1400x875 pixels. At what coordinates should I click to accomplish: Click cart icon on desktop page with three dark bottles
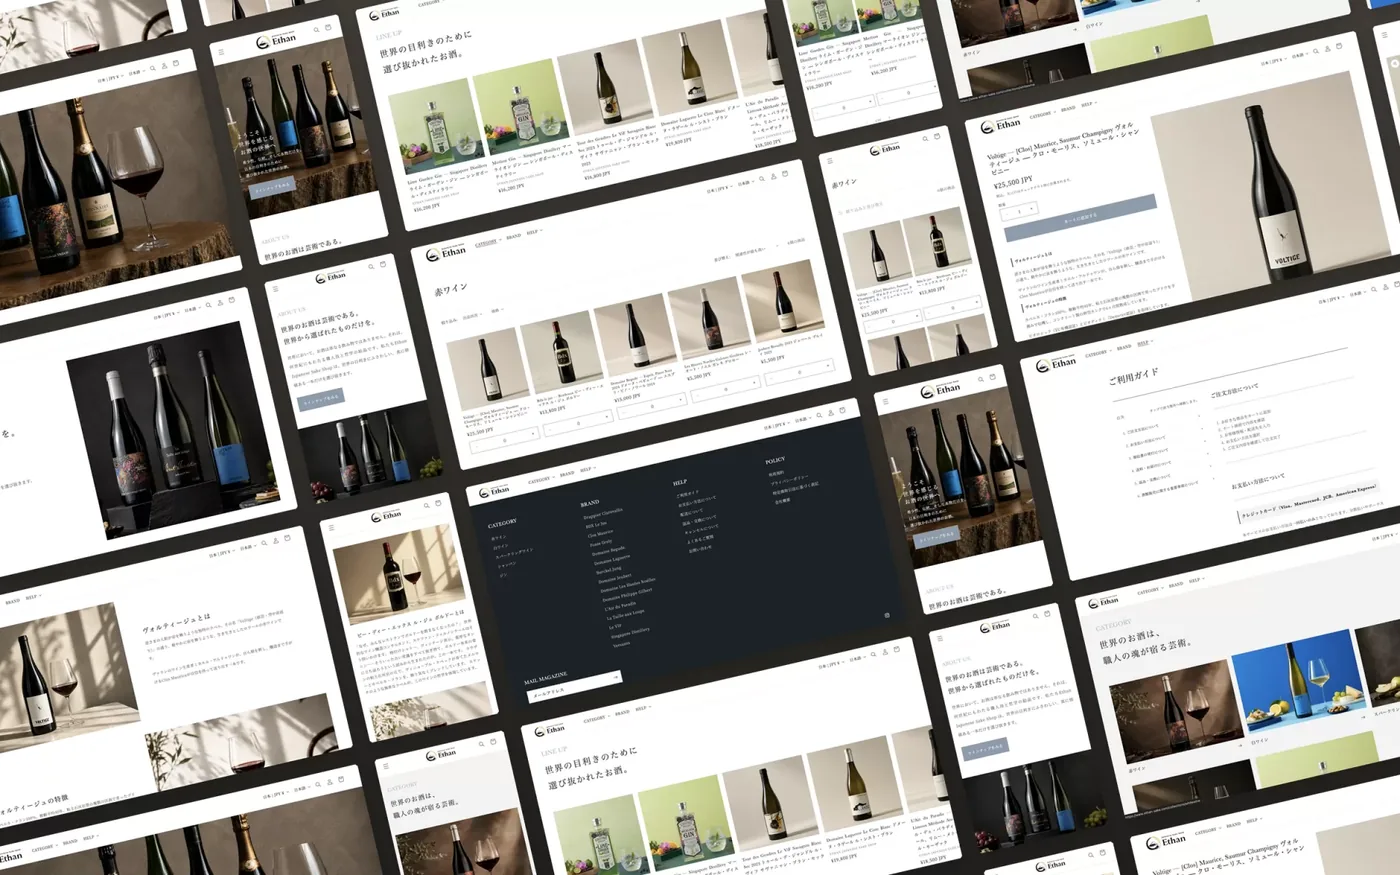tap(232, 300)
